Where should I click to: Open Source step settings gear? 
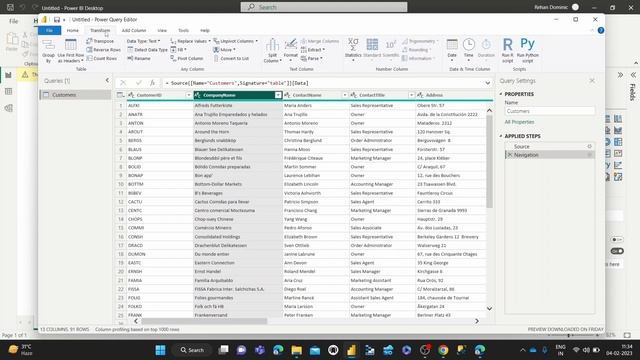click(x=589, y=146)
